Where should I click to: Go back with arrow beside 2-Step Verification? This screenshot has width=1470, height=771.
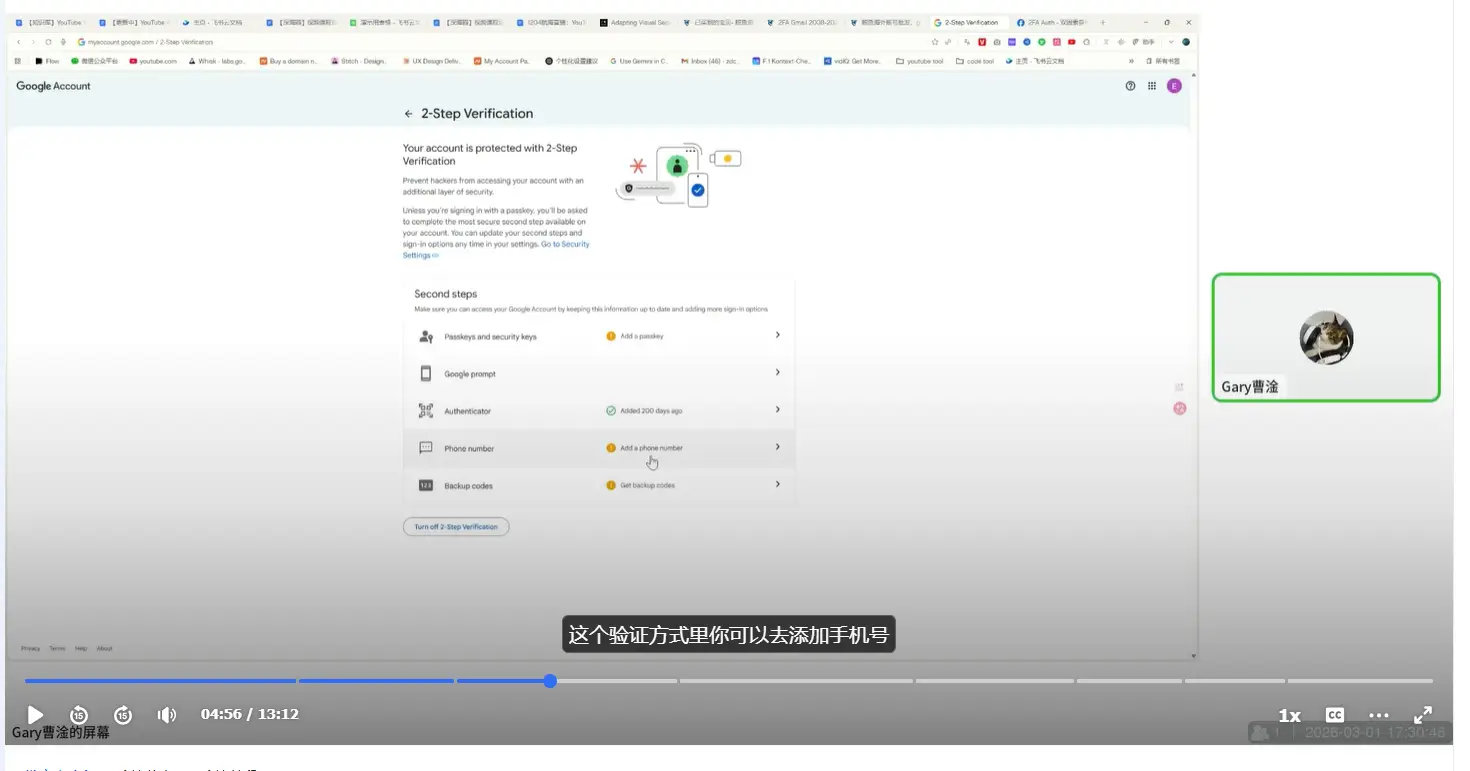[408, 114]
